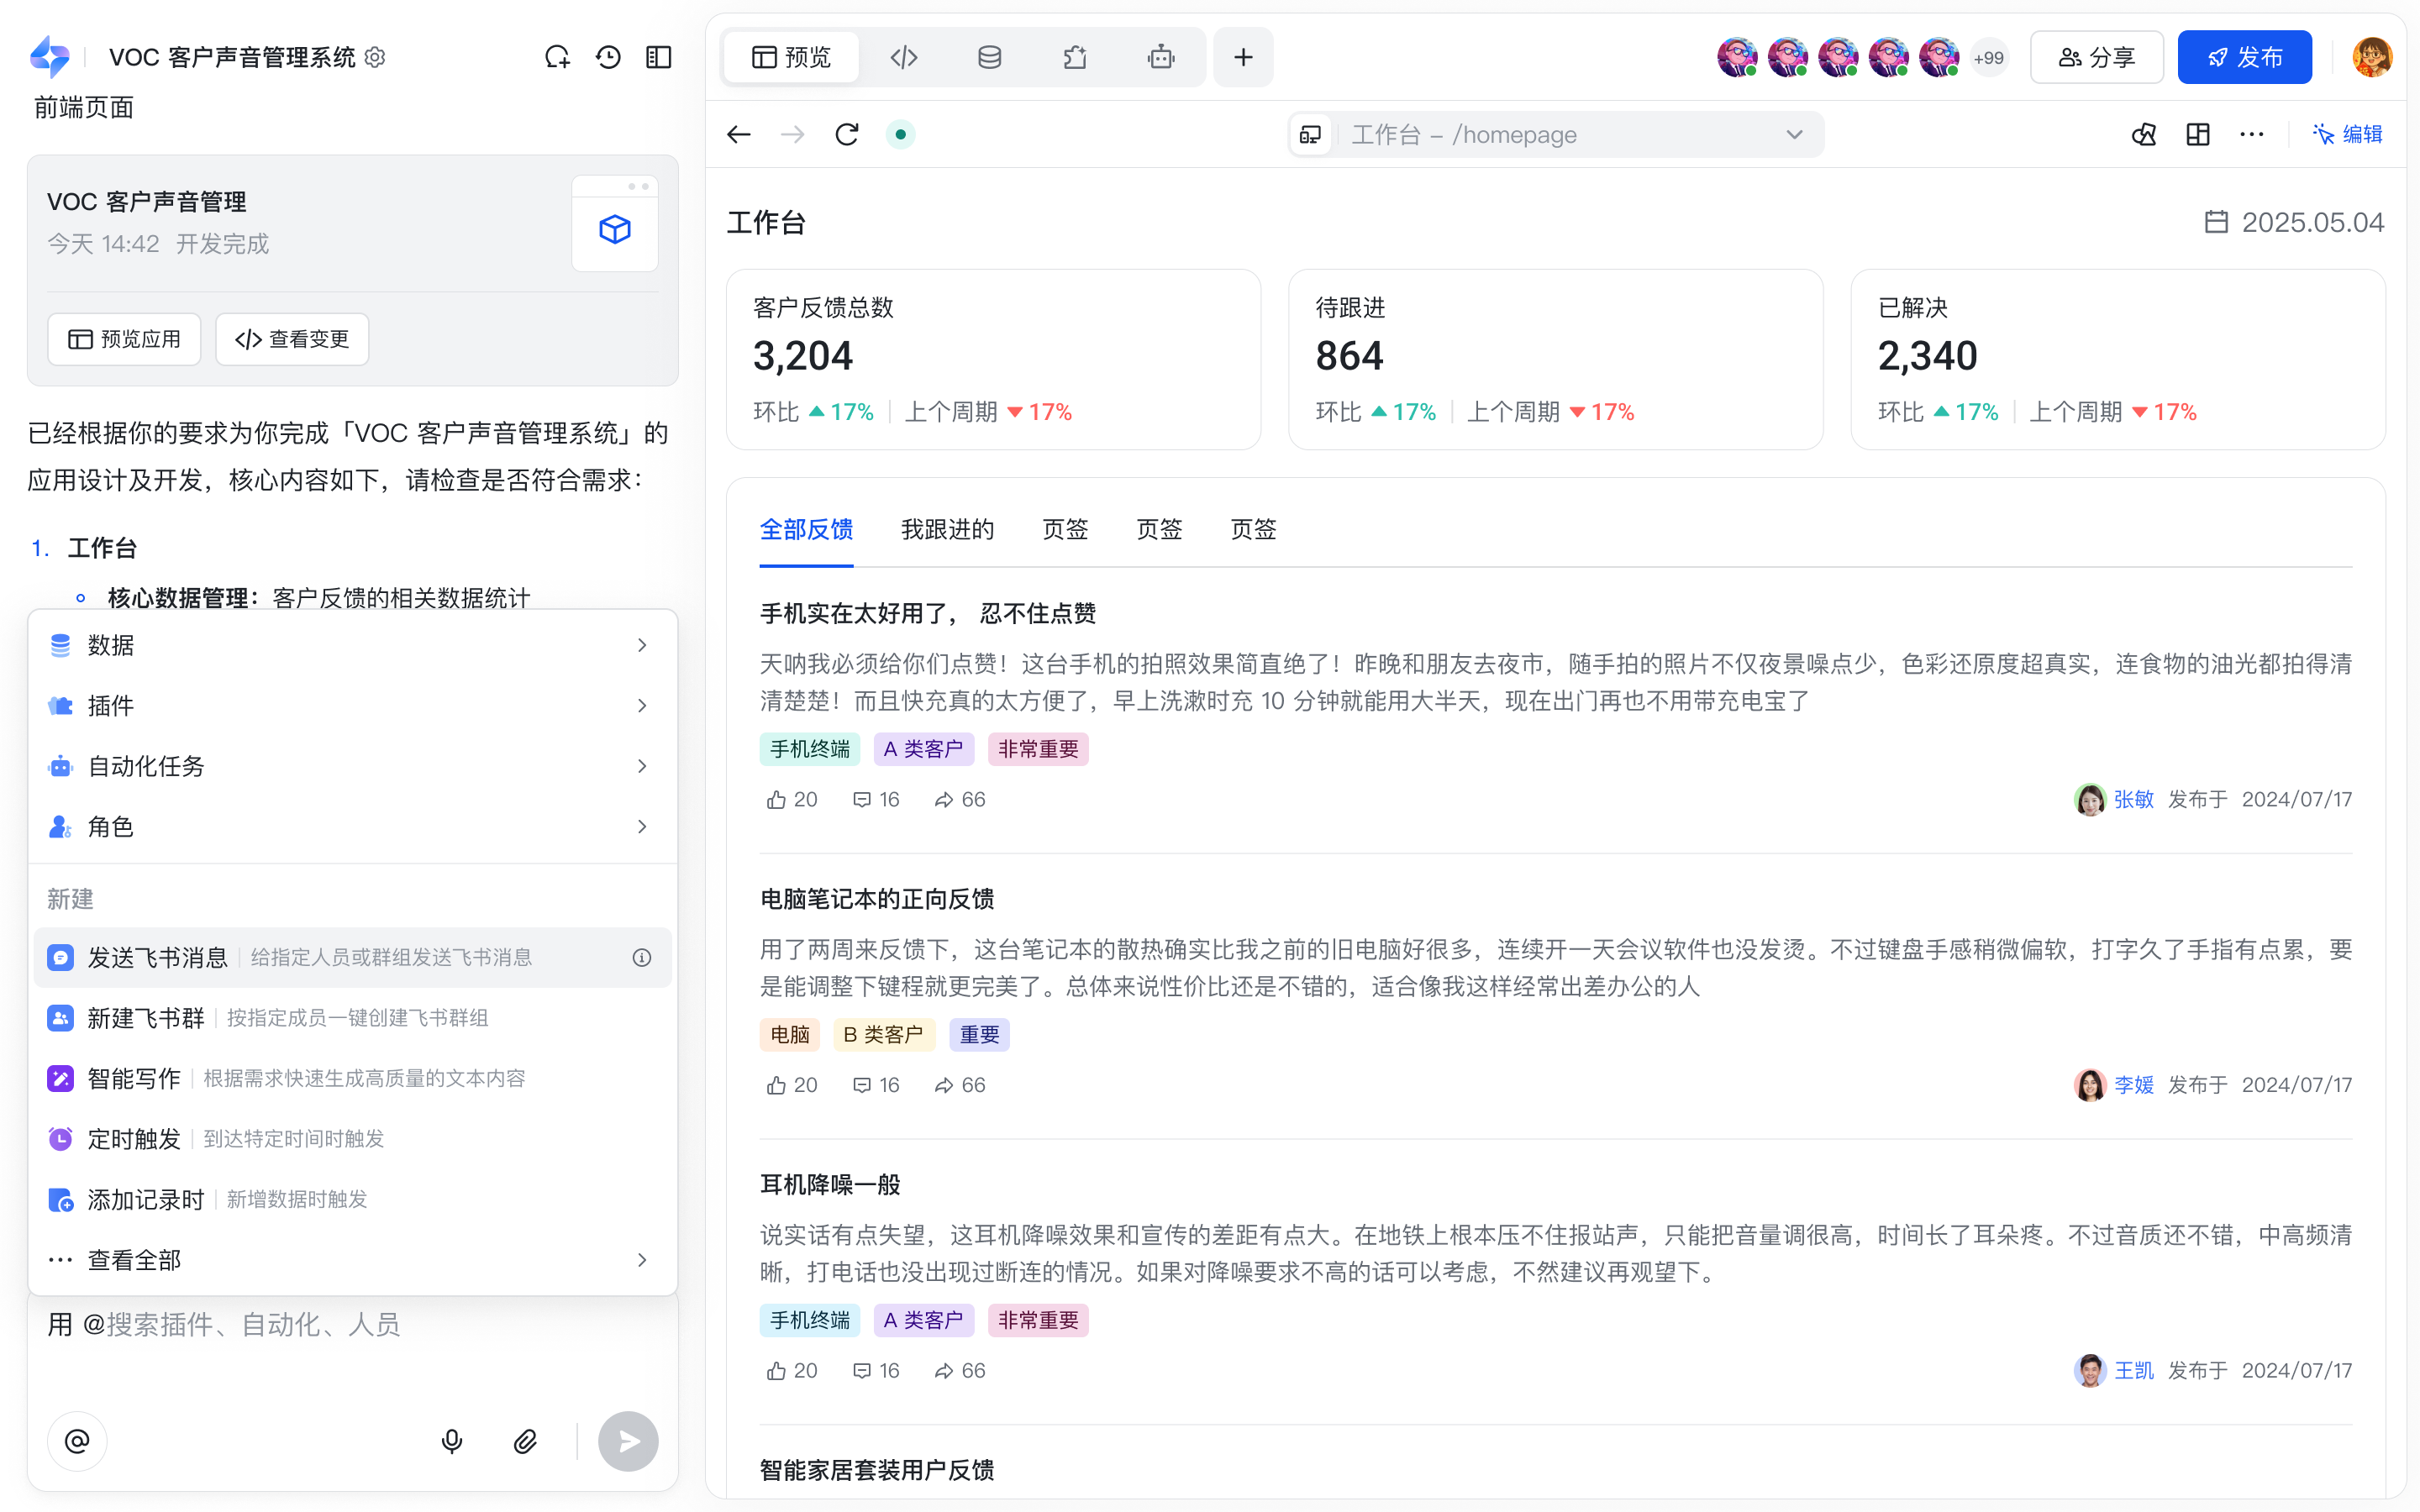Click the paperclip attachment icon
Viewport: 2420px width, 1512px height.
(525, 1441)
